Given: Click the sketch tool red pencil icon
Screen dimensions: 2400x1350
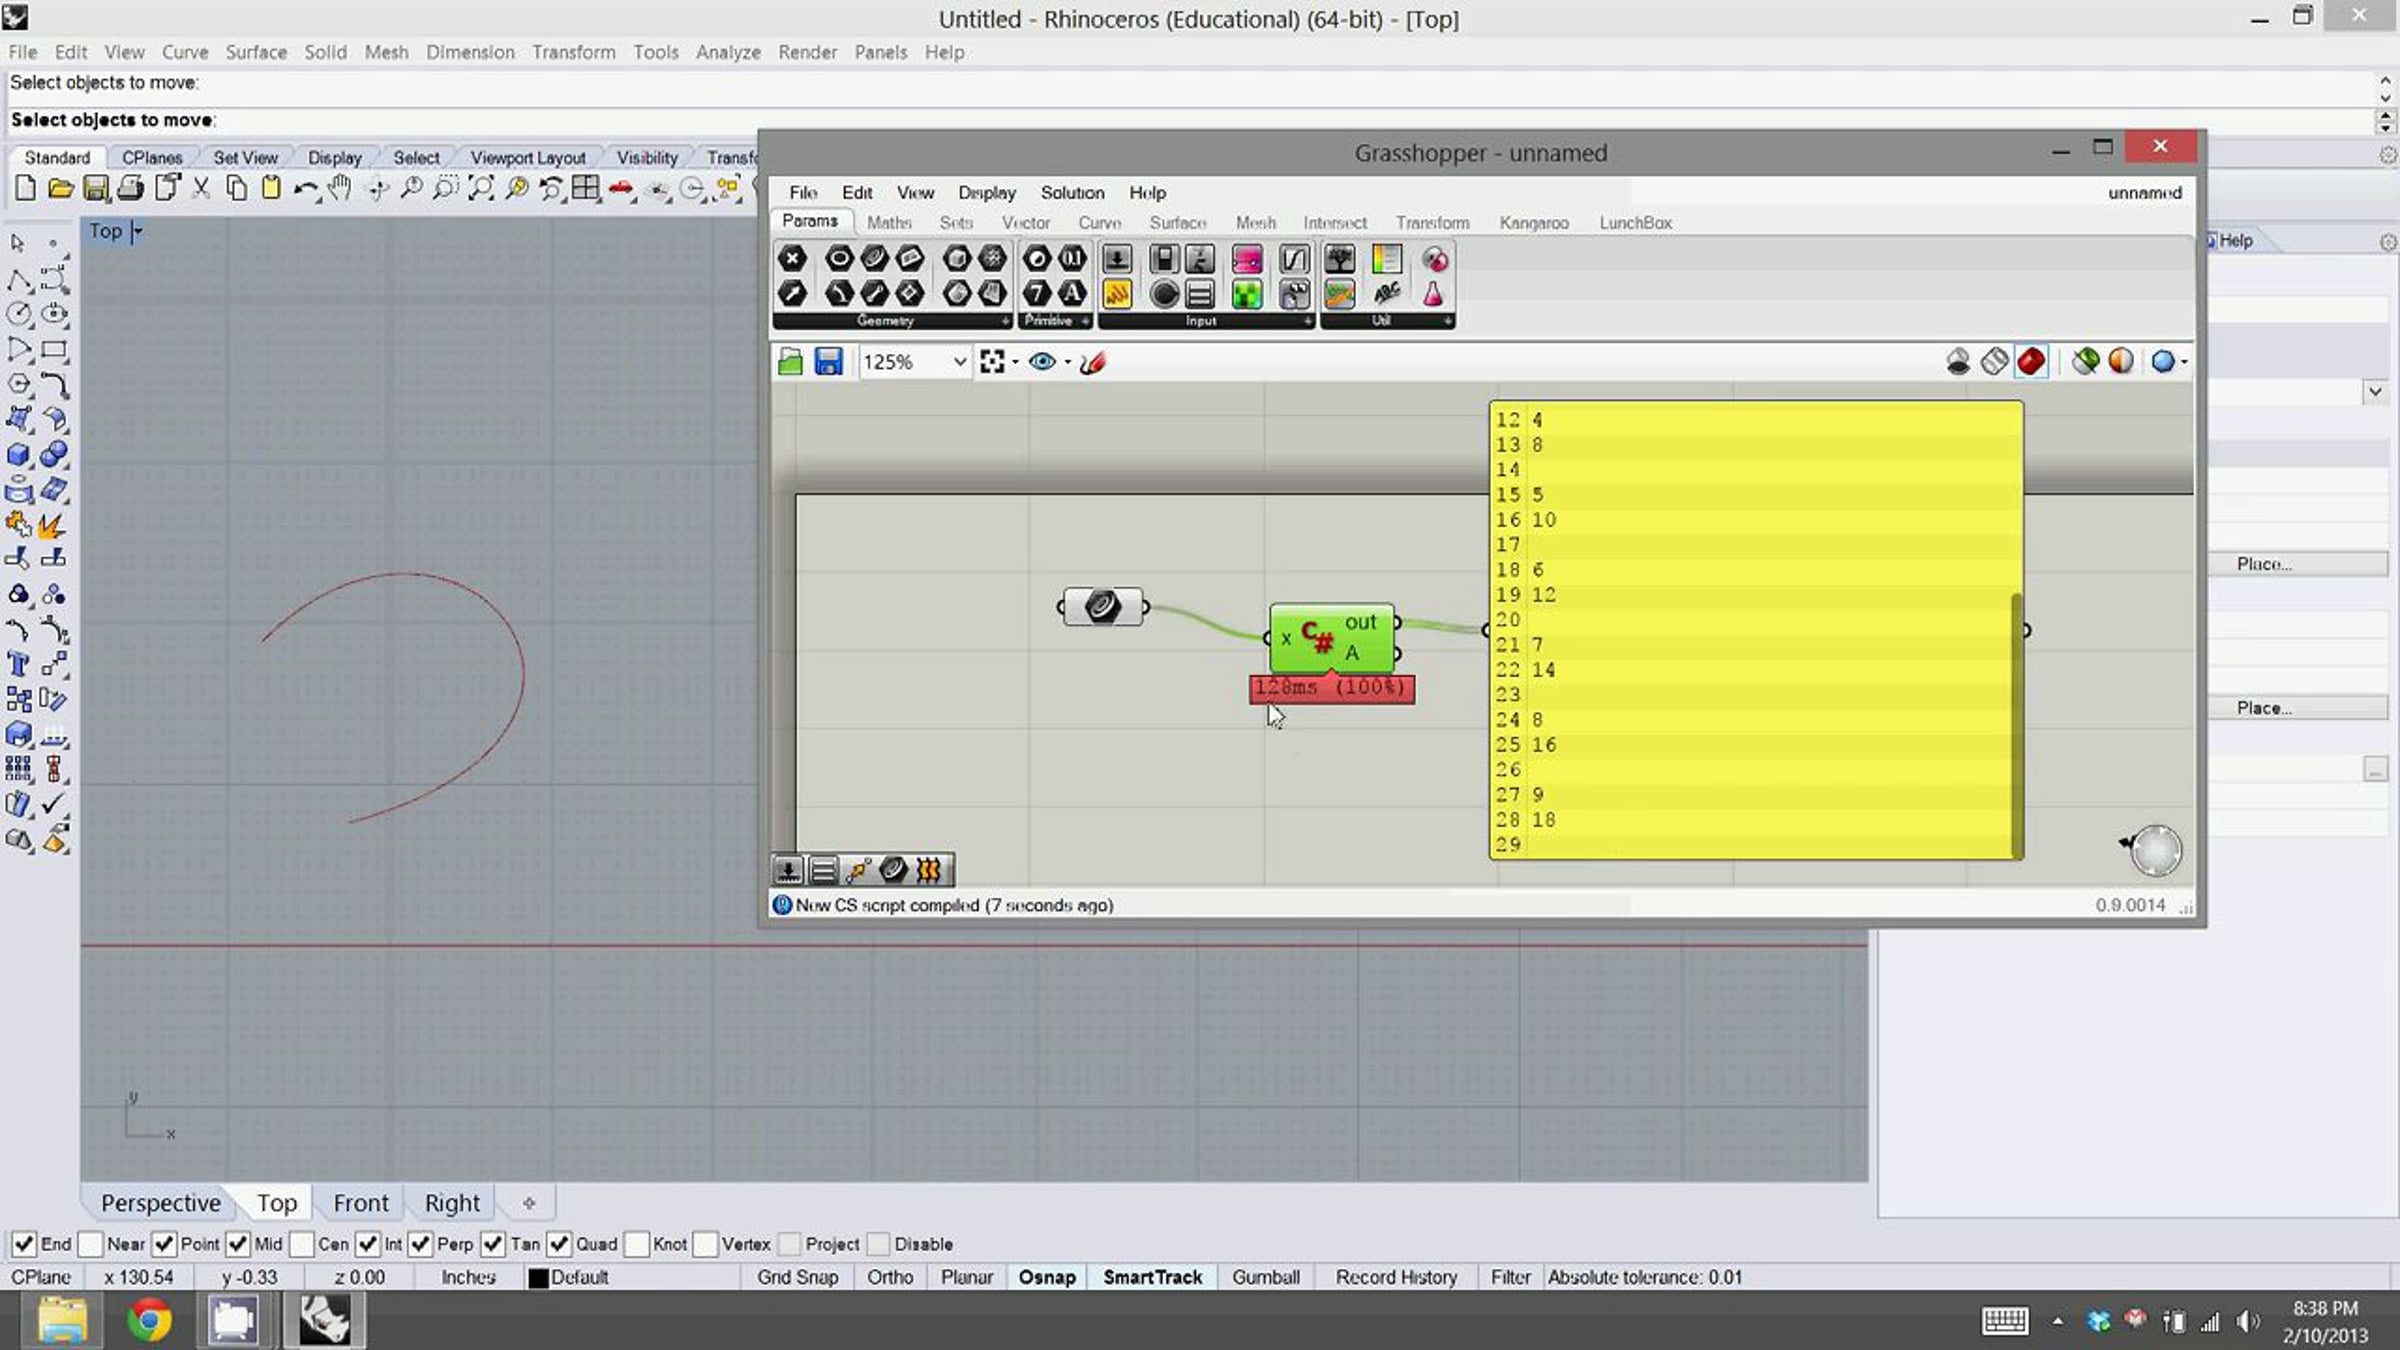Looking at the screenshot, I should 1092,362.
